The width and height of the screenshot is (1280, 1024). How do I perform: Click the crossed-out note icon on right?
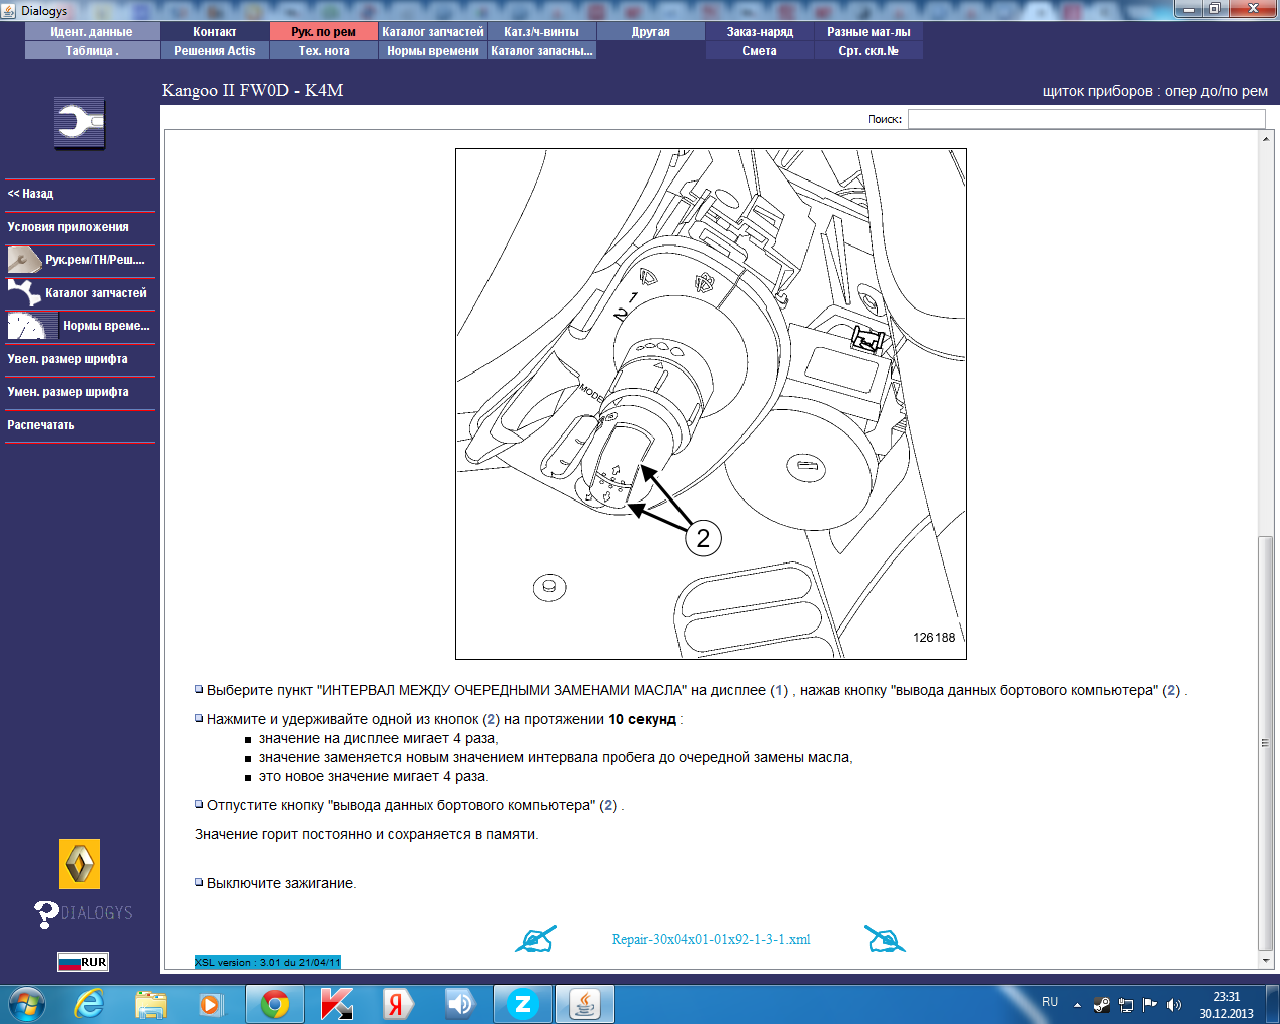click(x=884, y=939)
